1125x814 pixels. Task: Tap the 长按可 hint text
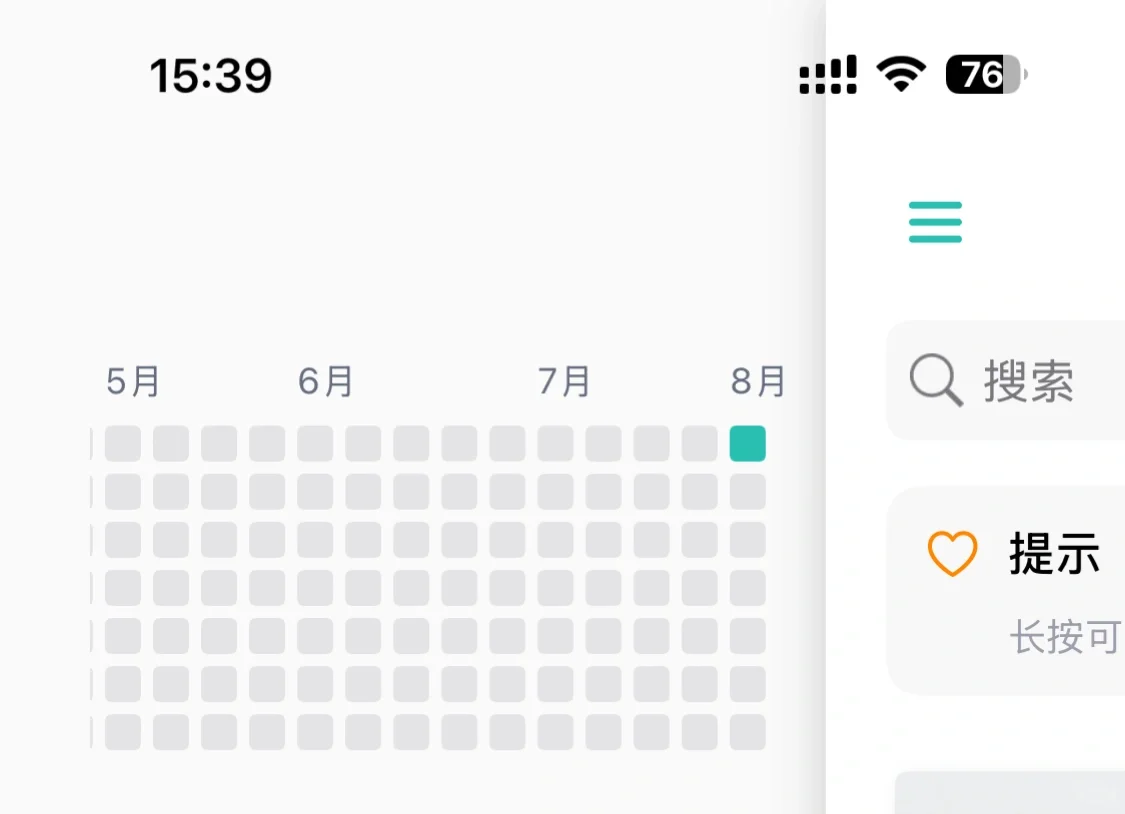coord(1064,637)
